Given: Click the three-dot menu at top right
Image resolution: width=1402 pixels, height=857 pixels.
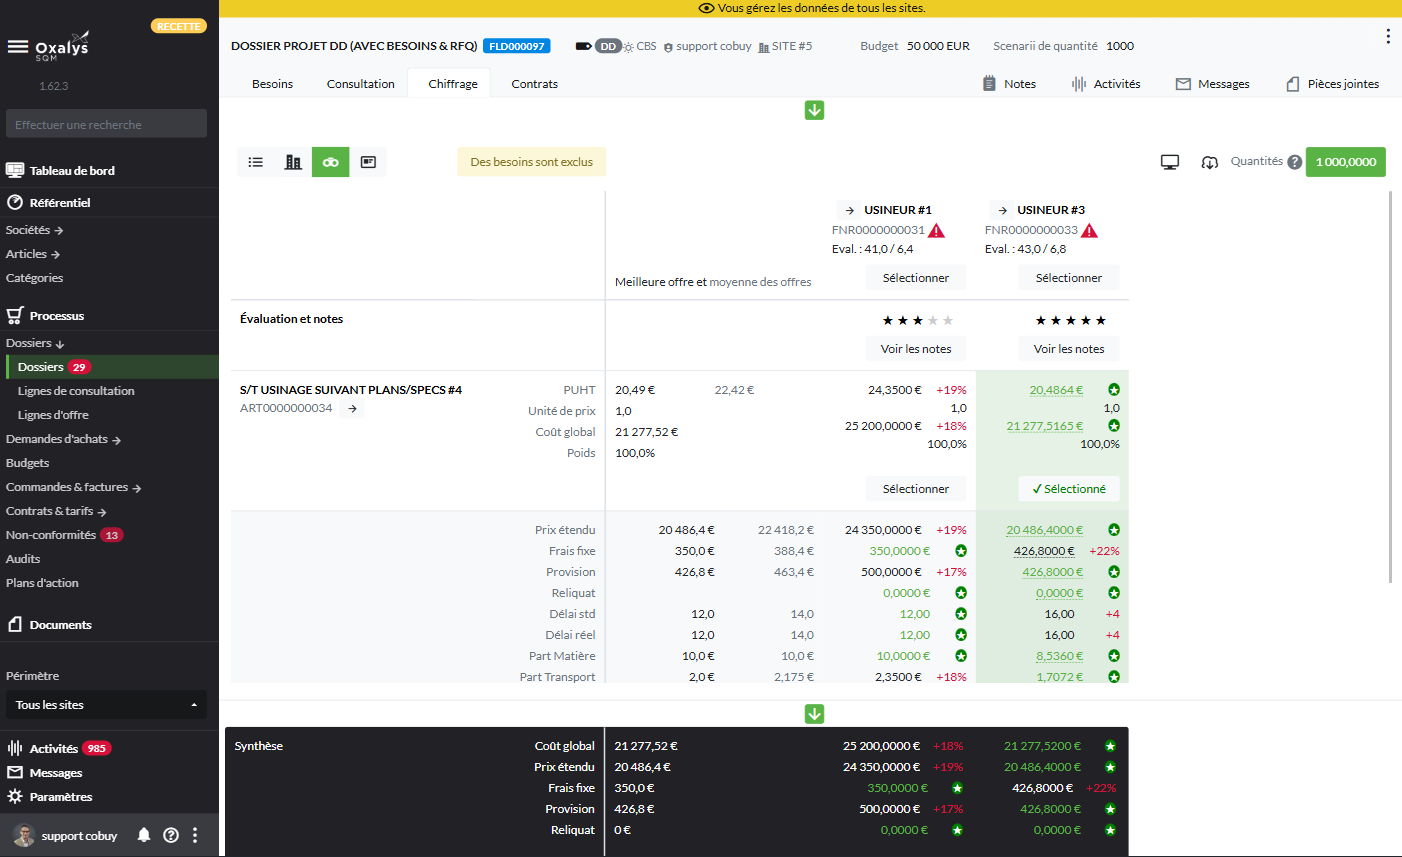Looking at the screenshot, I should (x=1387, y=37).
